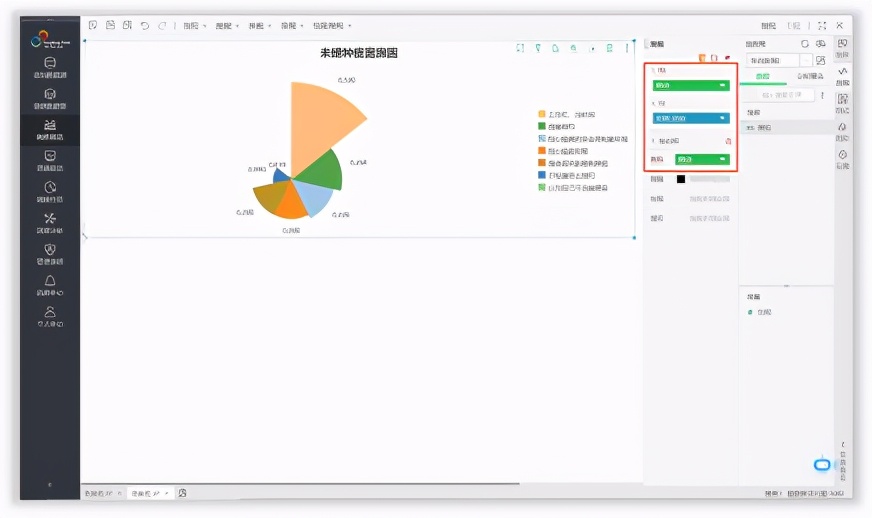Image resolution: width=872 pixels, height=518 pixels.
Task: Select the light-blue rose chart slice
Action: pos(316,198)
